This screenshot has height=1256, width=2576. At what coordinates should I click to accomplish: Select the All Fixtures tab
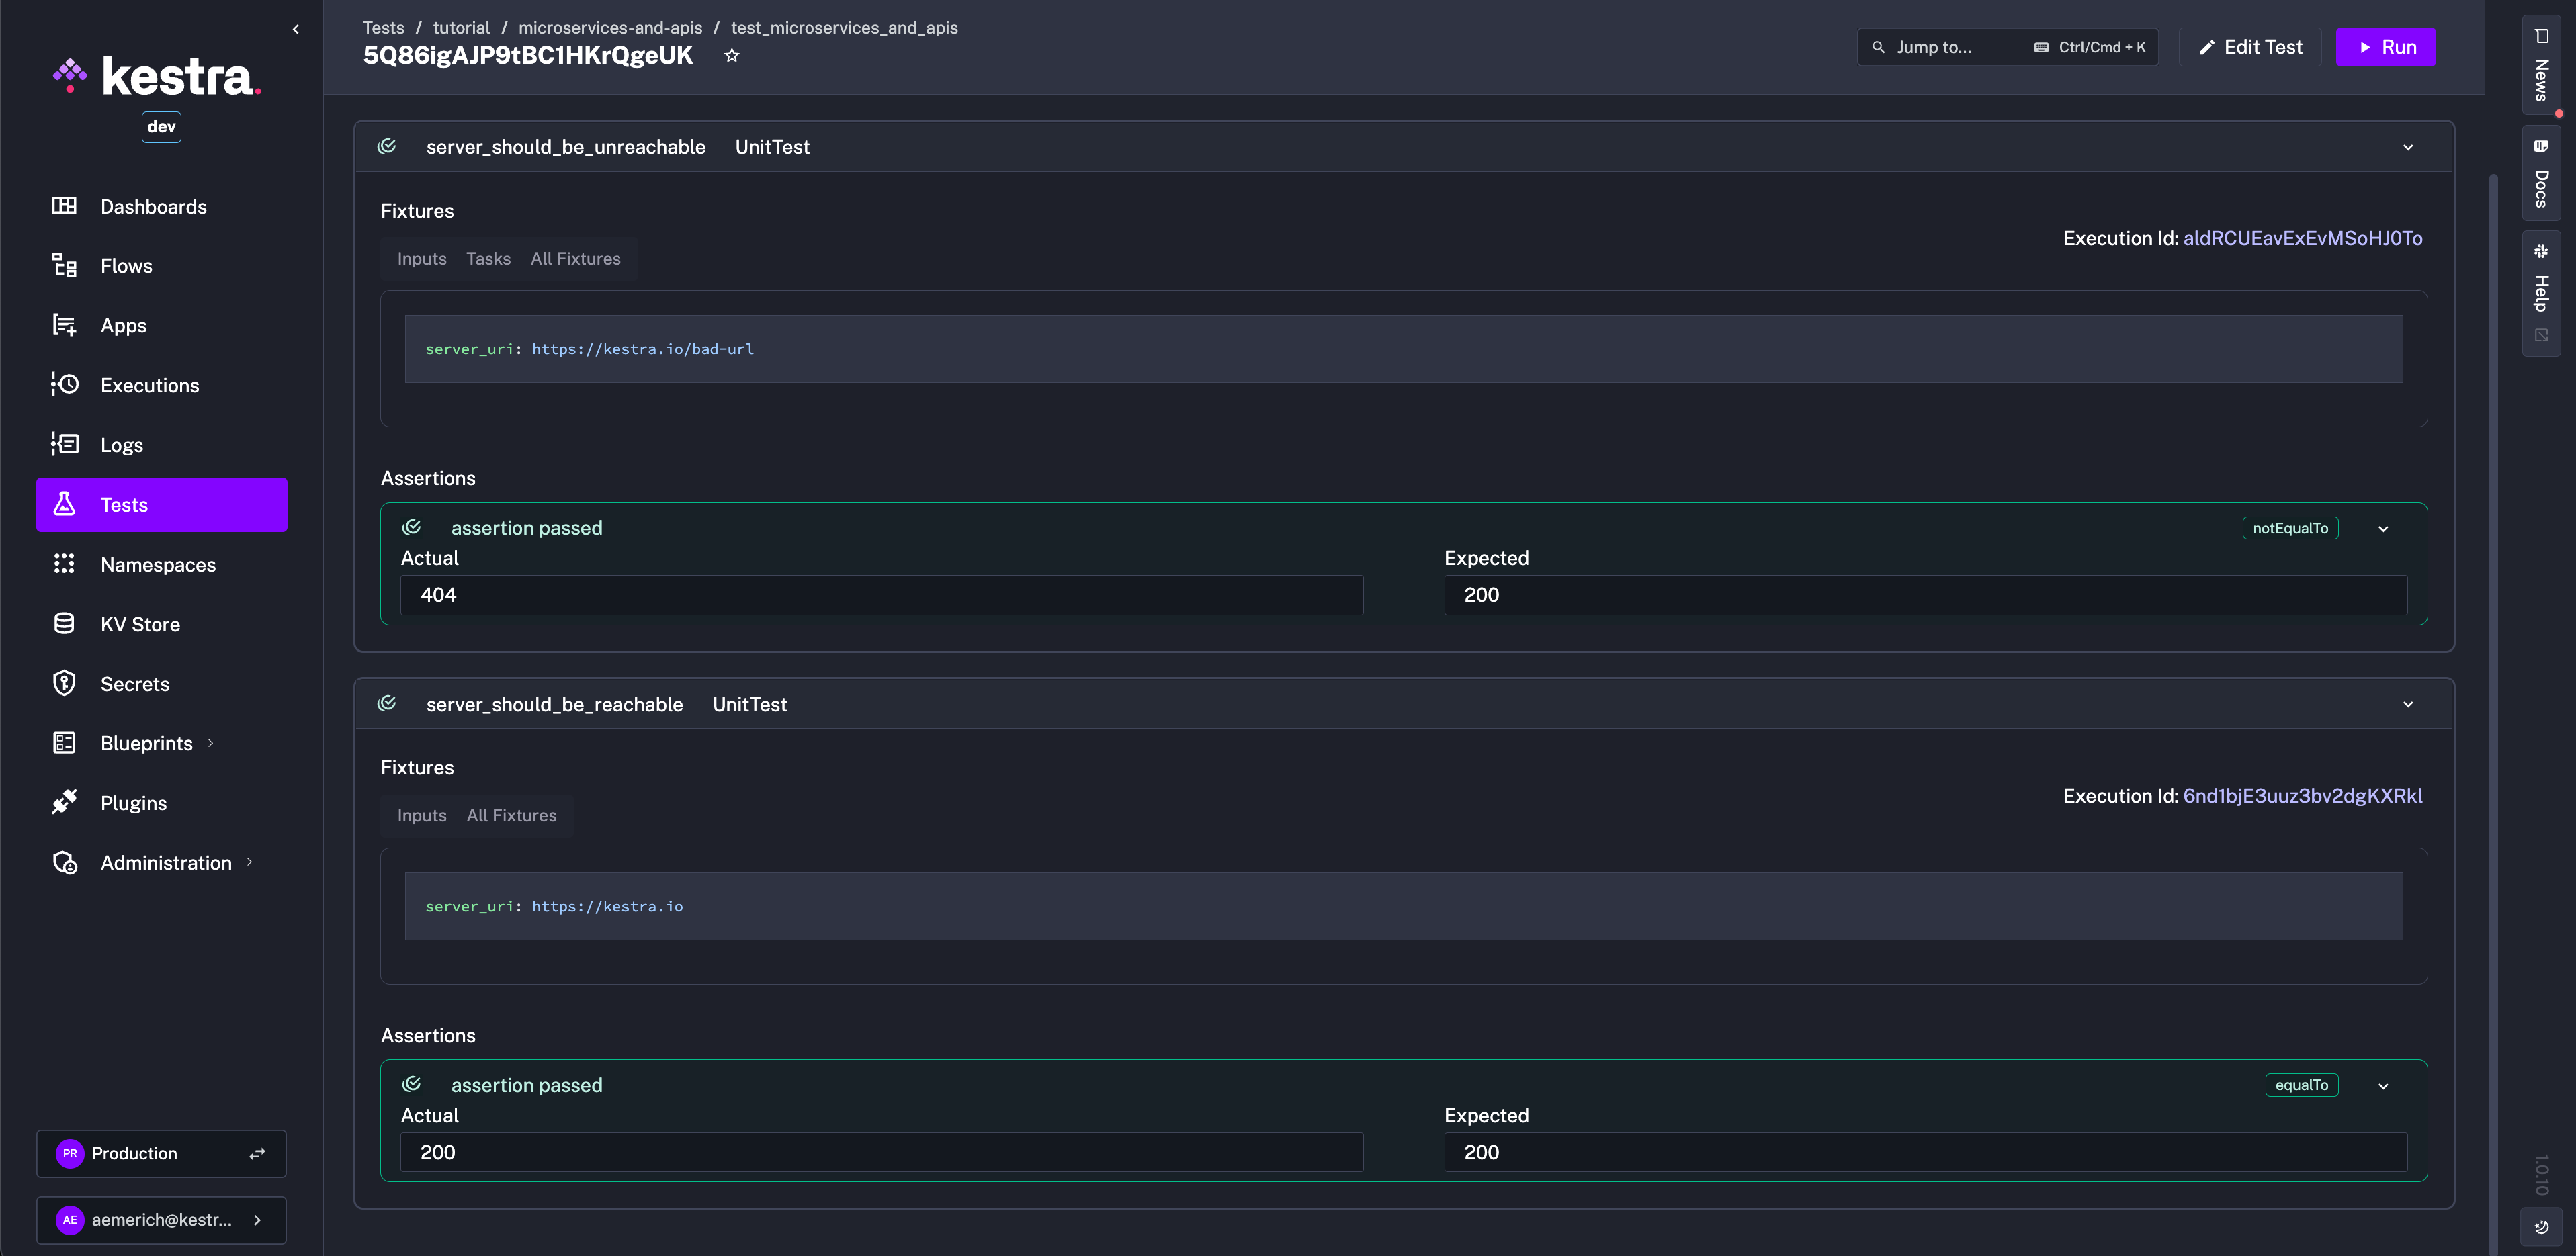(x=575, y=258)
